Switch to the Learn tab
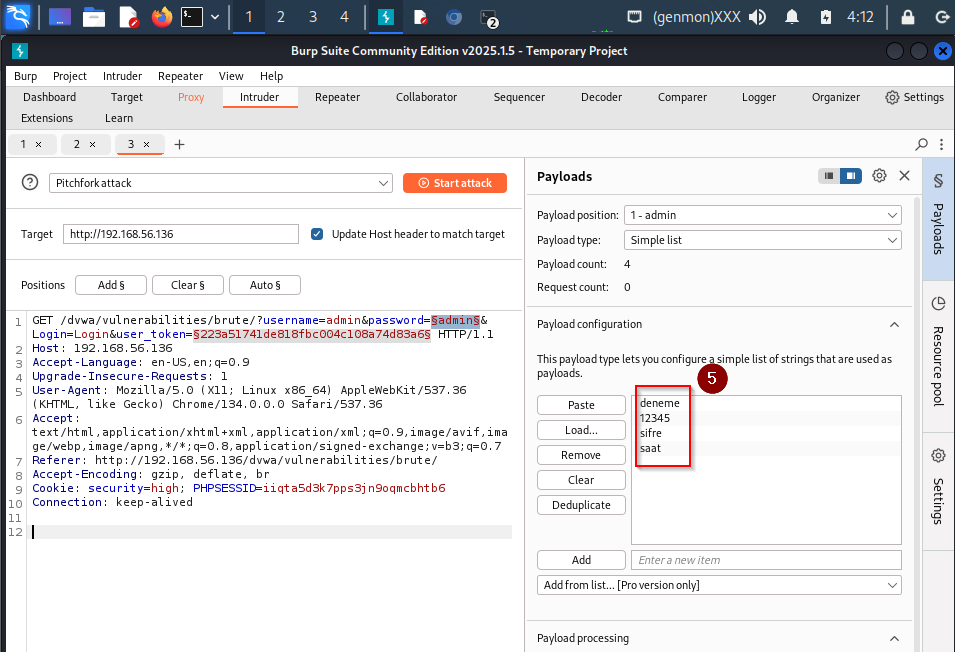This screenshot has width=955, height=652. coord(119,118)
